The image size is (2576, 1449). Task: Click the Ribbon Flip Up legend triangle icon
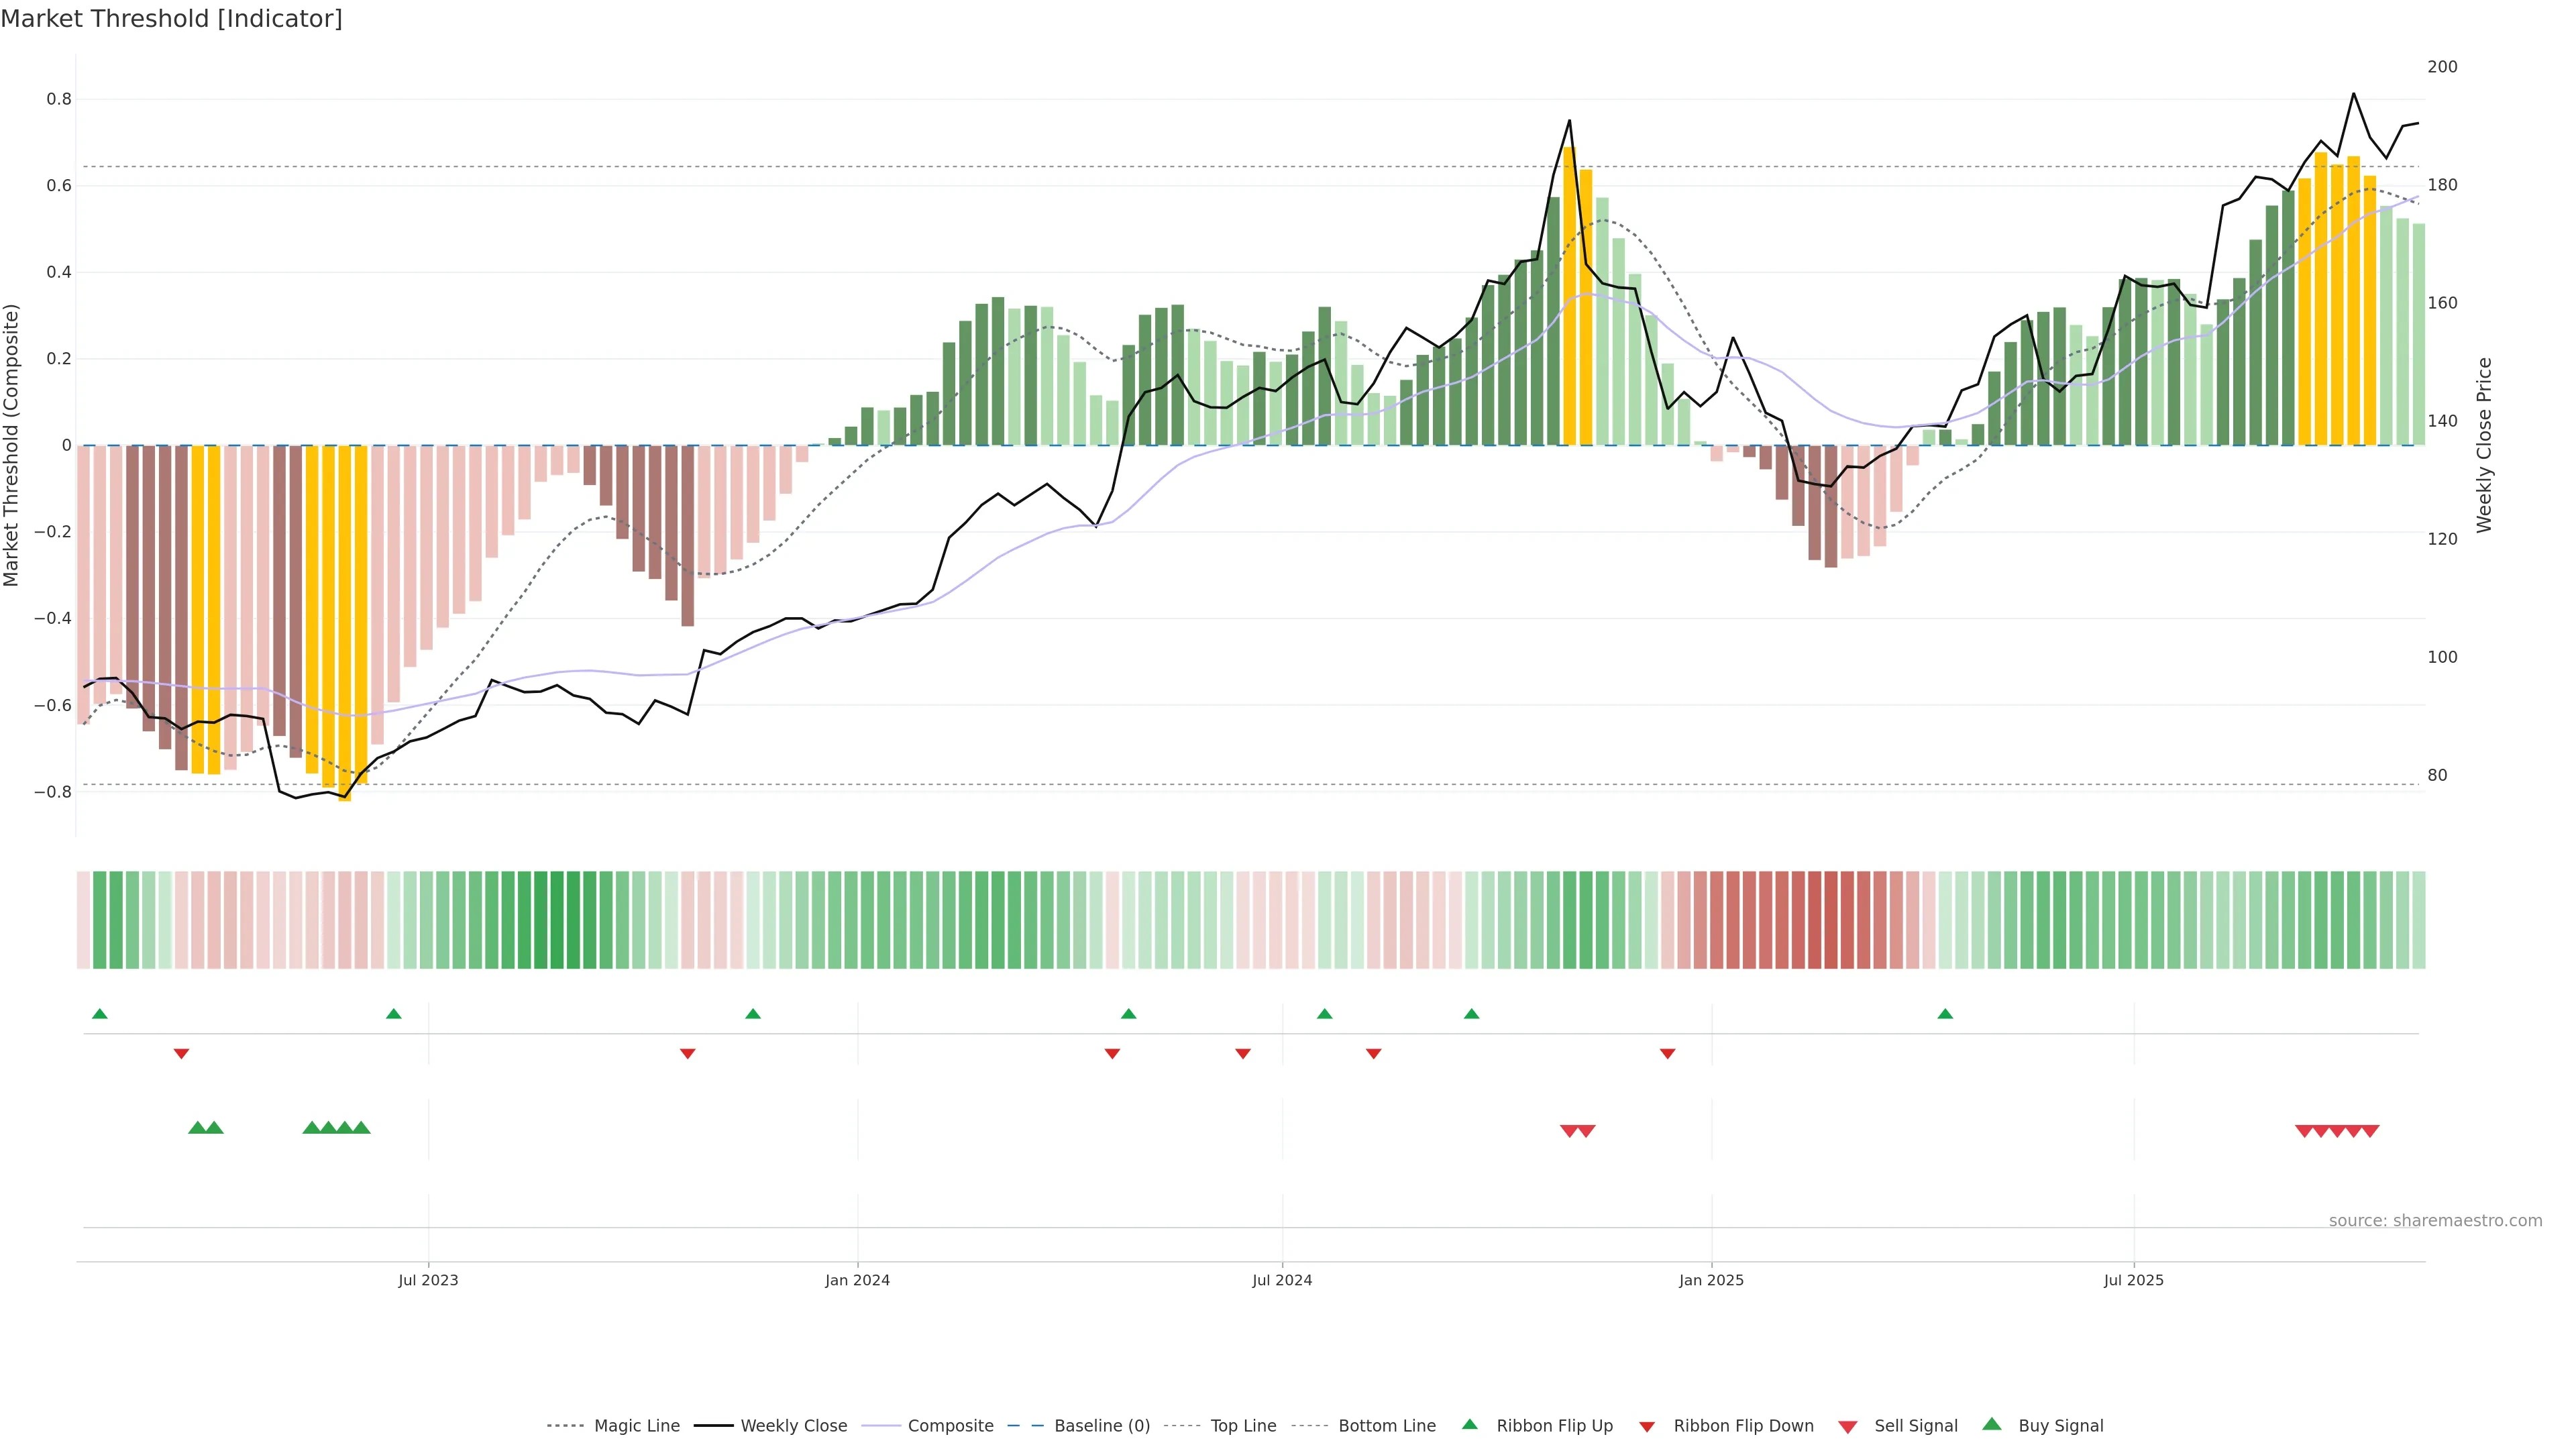1469,1424
